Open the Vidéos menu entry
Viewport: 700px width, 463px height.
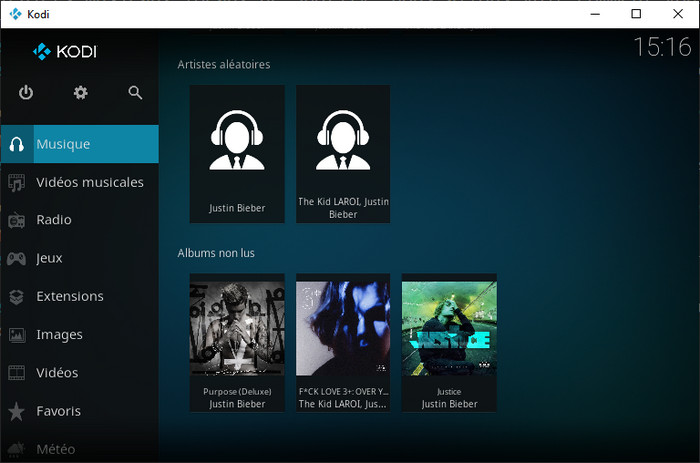80,373
